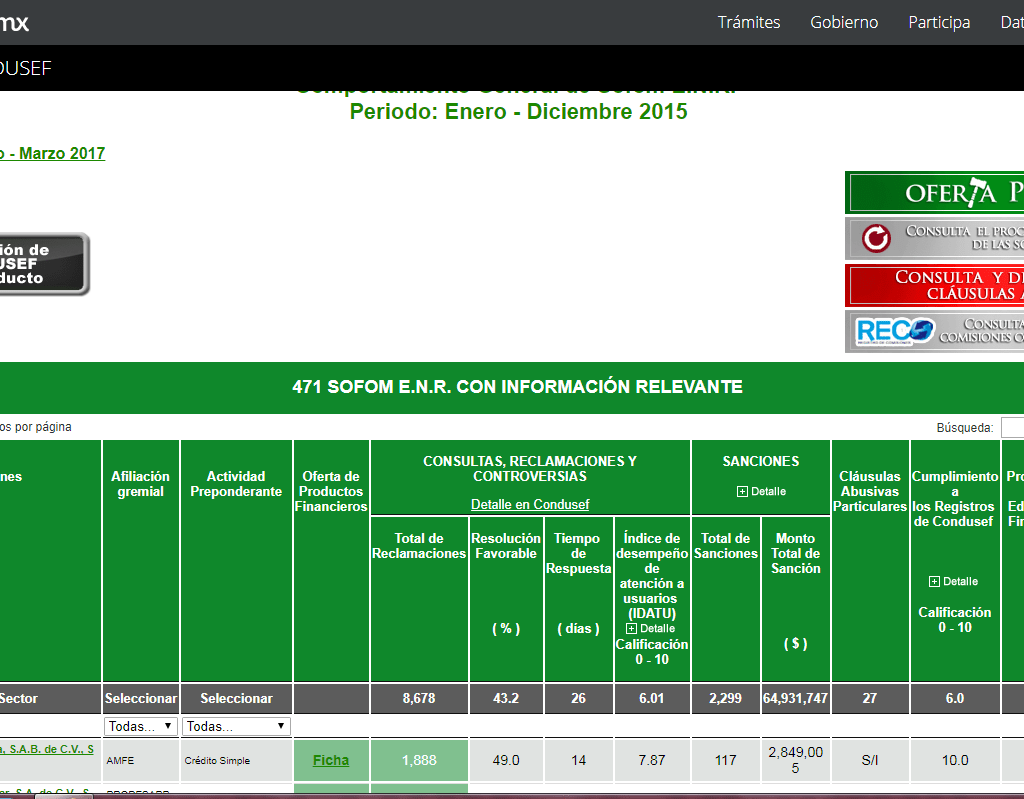Image resolution: width=1024 pixels, height=799 pixels.
Task: Open the RECO comisiones banner
Action: click(935, 331)
